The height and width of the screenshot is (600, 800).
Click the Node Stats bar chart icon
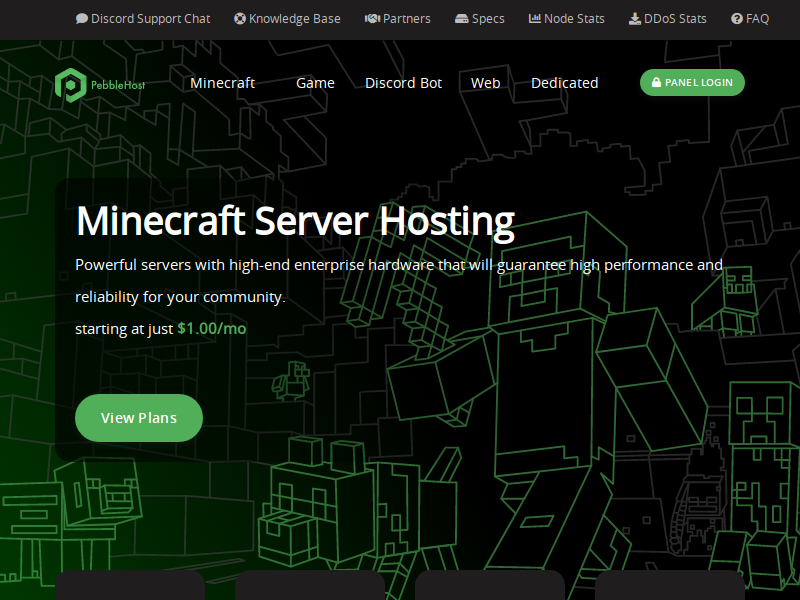click(535, 18)
